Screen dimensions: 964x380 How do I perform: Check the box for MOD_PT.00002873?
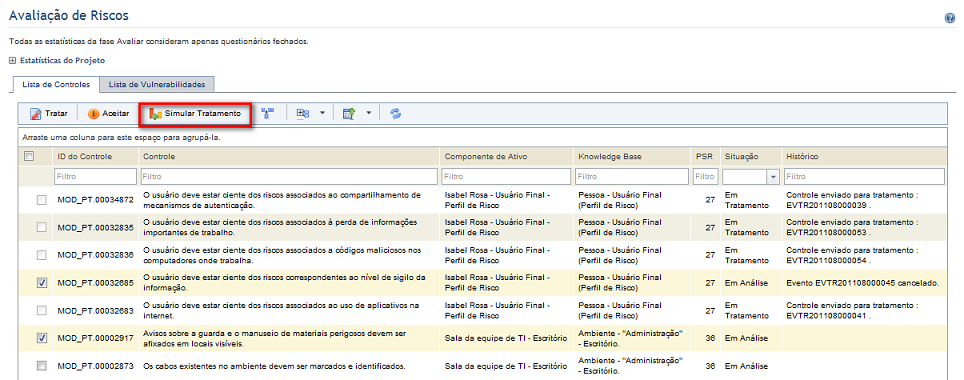41,366
